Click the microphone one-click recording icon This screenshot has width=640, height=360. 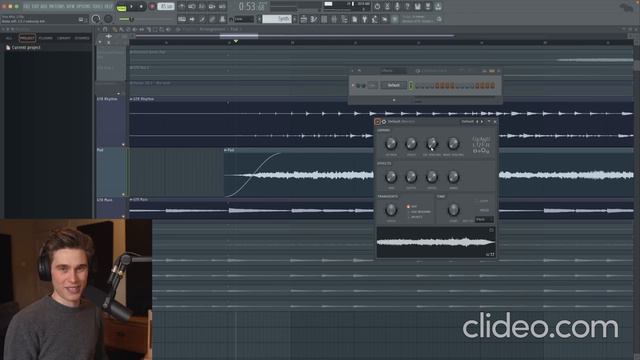click(397, 7)
